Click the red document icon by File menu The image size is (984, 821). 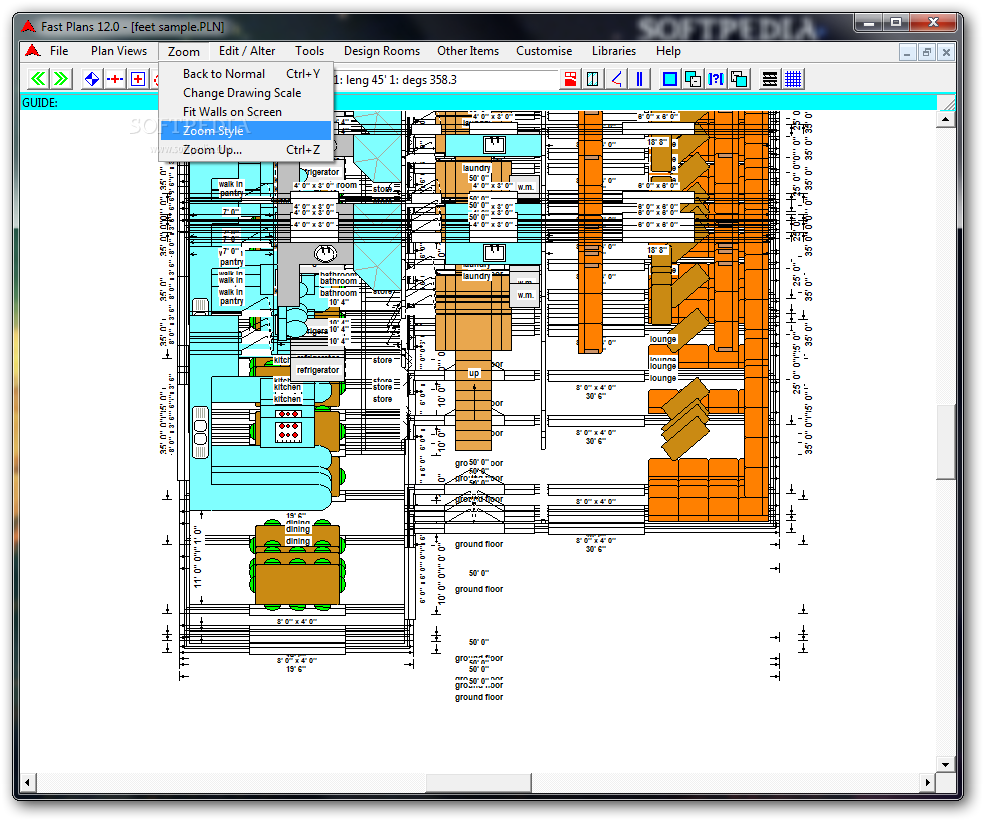pyautogui.click(x=32, y=51)
